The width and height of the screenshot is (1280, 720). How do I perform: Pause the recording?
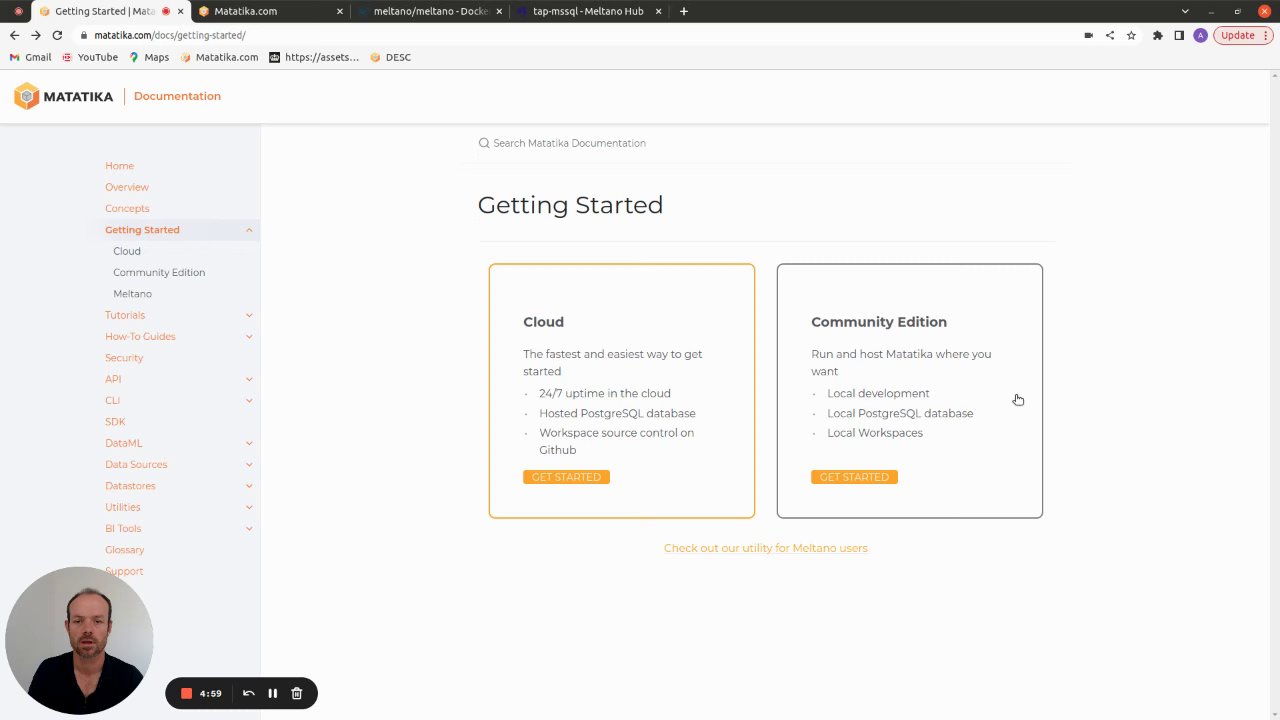click(x=272, y=693)
